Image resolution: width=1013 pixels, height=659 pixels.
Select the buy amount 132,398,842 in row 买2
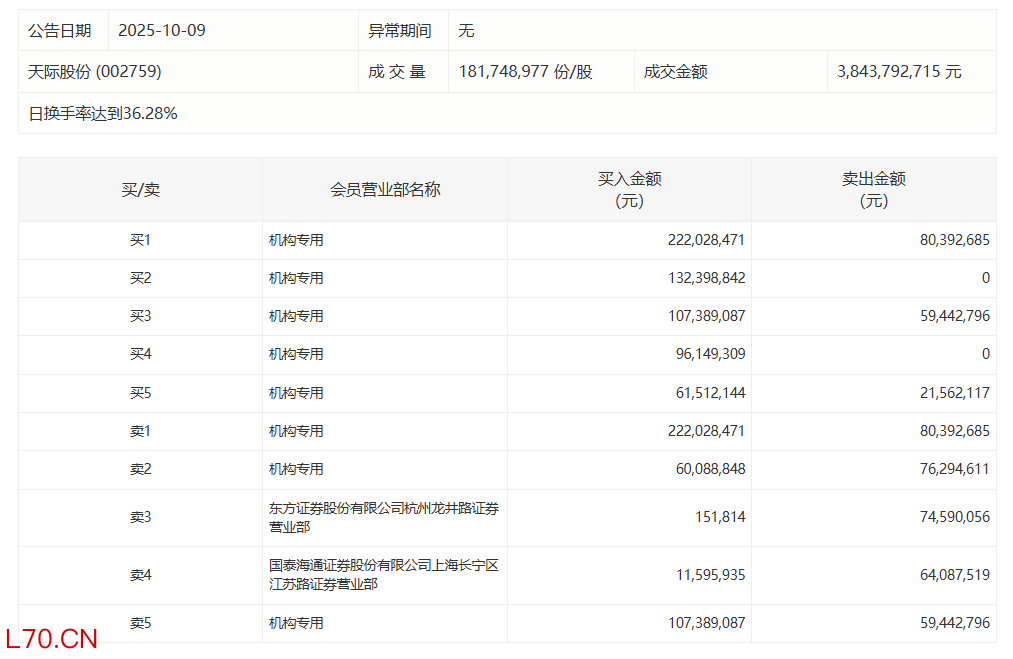click(x=706, y=278)
